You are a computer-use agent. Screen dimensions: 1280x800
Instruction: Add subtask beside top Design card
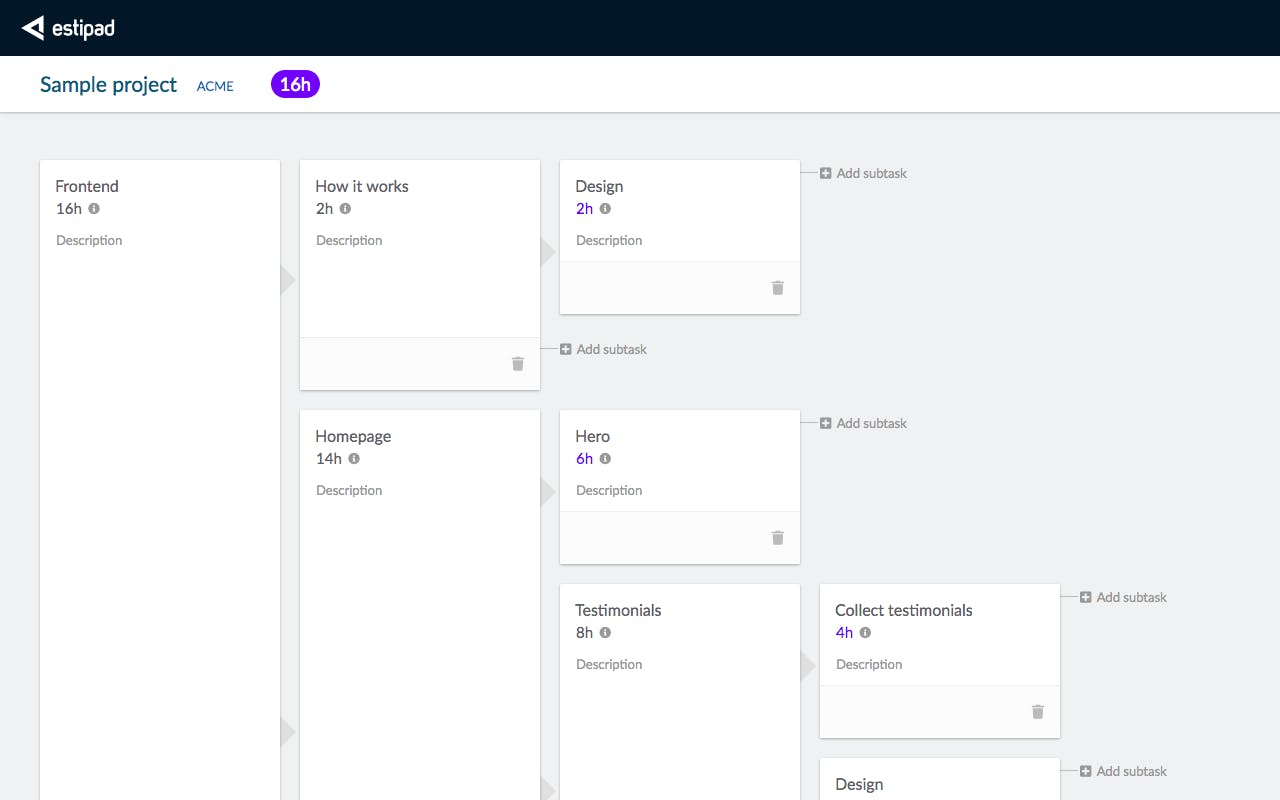(863, 173)
